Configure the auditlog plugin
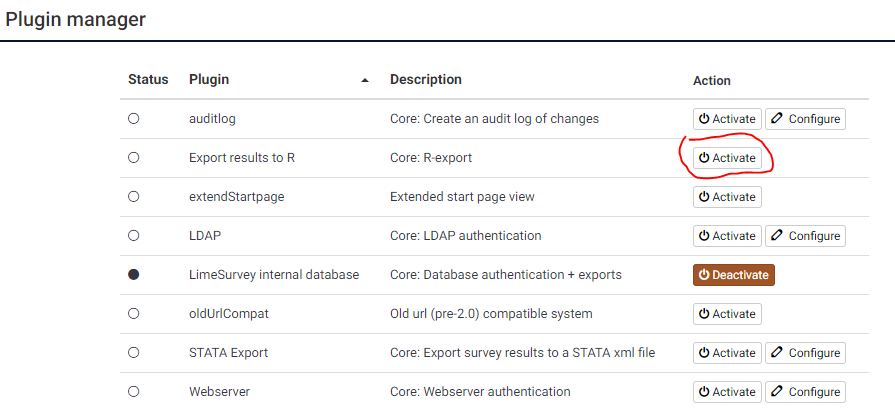Image resolution: width=895 pixels, height=416 pixels. 805,119
